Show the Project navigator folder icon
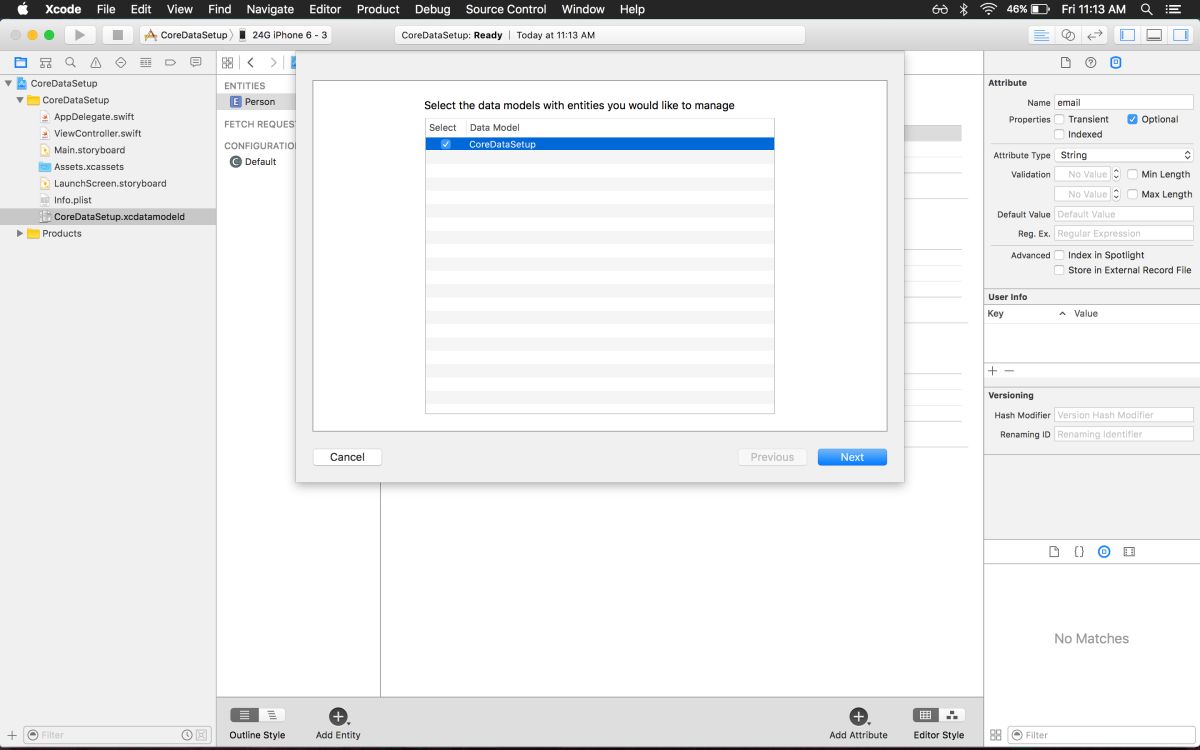The width and height of the screenshot is (1200, 750). pos(20,62)
